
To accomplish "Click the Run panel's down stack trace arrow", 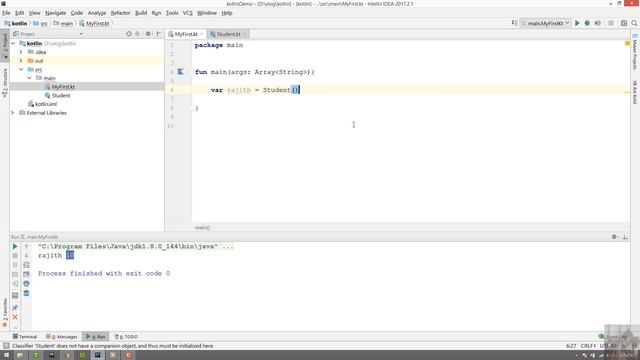I will coord(26,256).
